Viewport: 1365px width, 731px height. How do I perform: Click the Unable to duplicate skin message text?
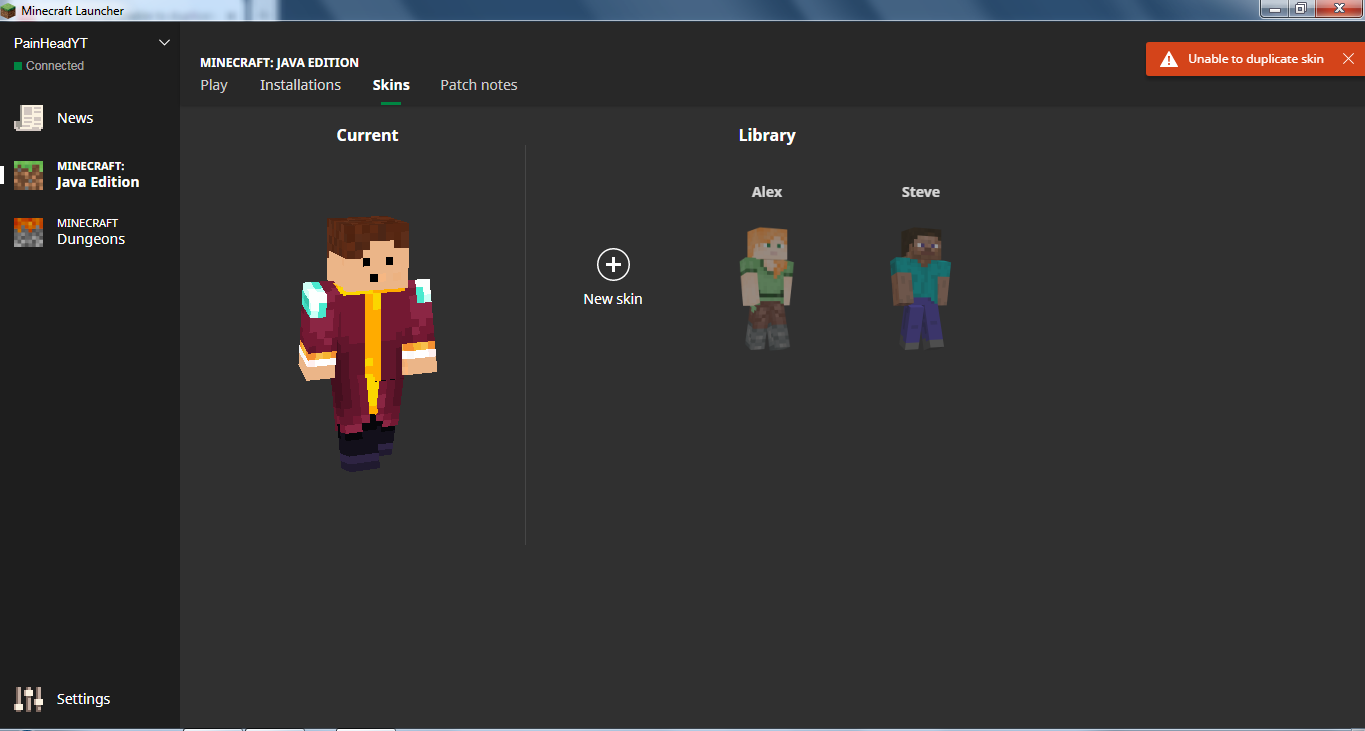point(1255,59)
